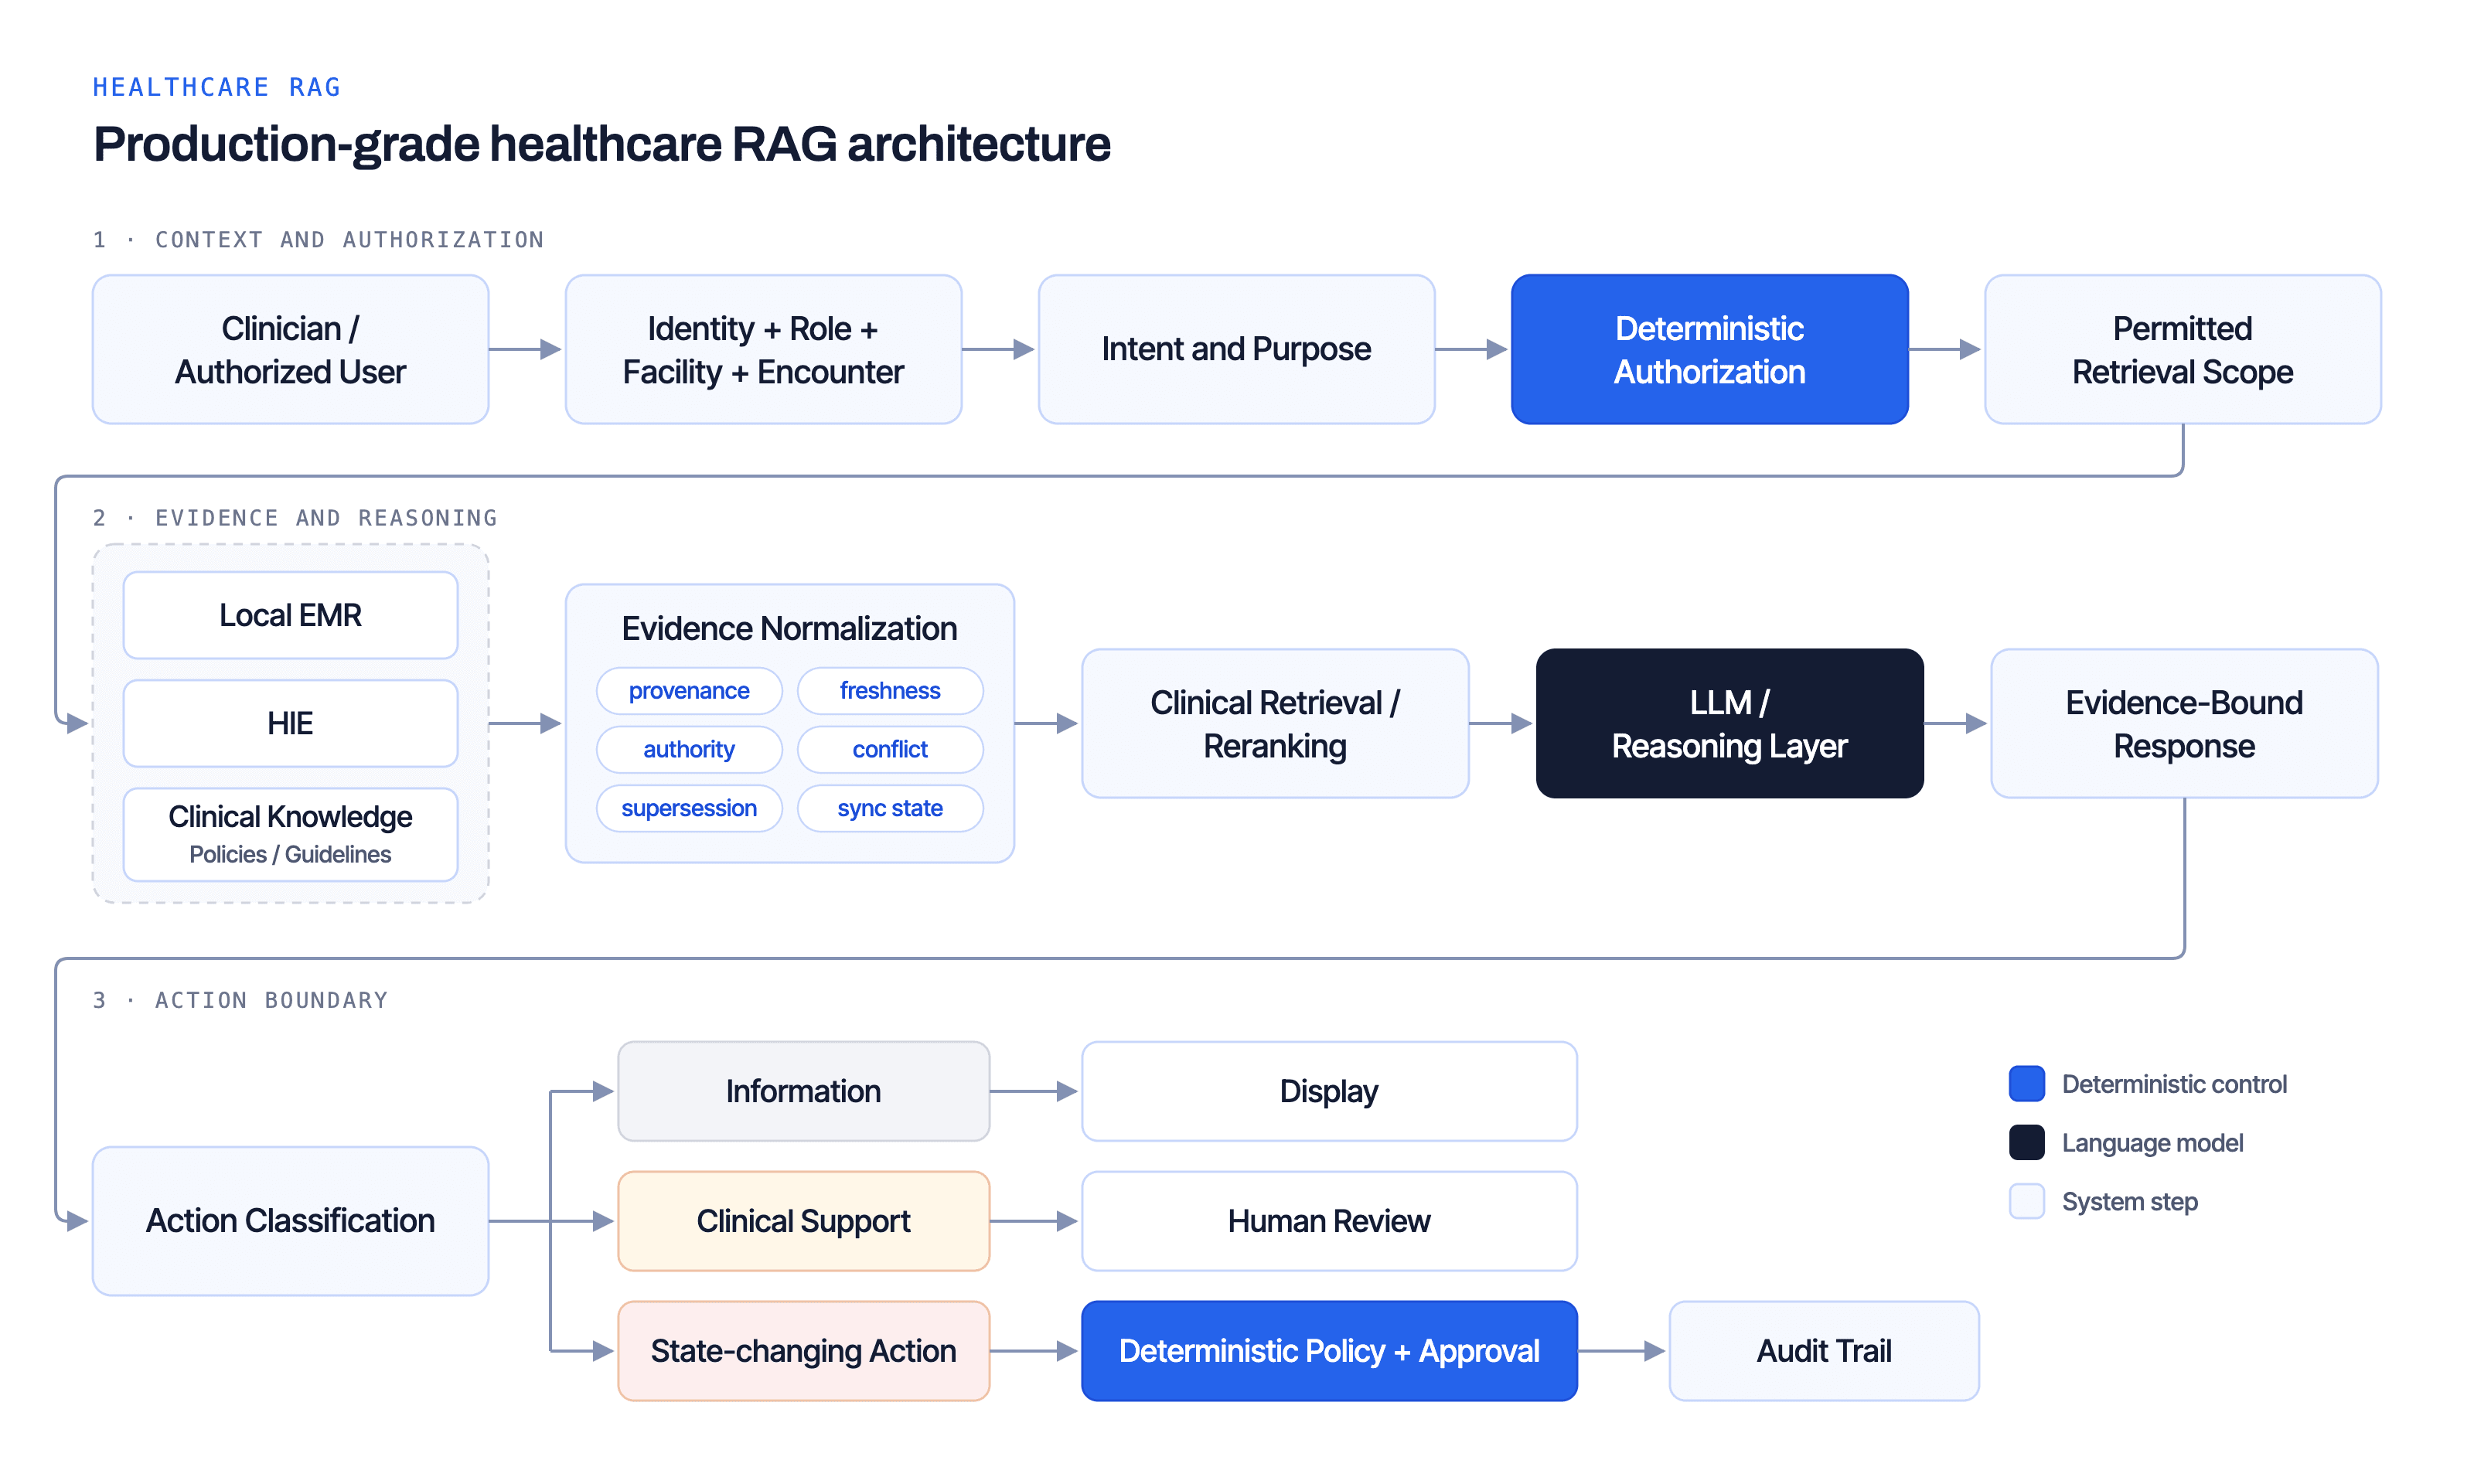Click the LLM / Reasoning Layer dark box
Screen dimensions: 2474x1484
click(x=1729, y=723)
